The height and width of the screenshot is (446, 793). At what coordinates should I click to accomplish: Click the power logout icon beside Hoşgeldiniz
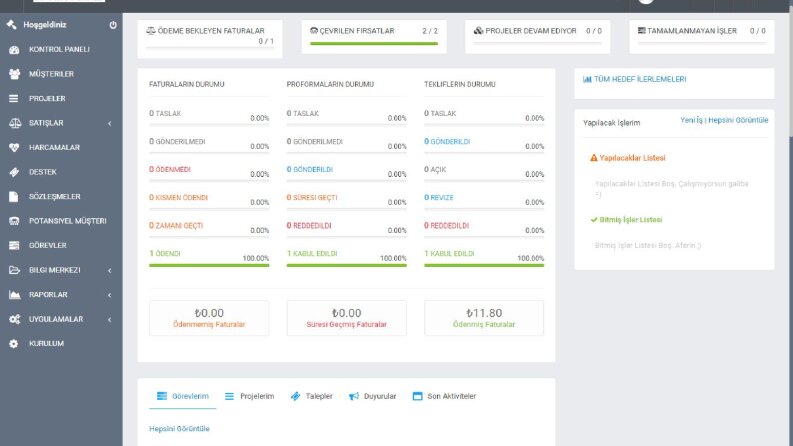coord(113,25)
